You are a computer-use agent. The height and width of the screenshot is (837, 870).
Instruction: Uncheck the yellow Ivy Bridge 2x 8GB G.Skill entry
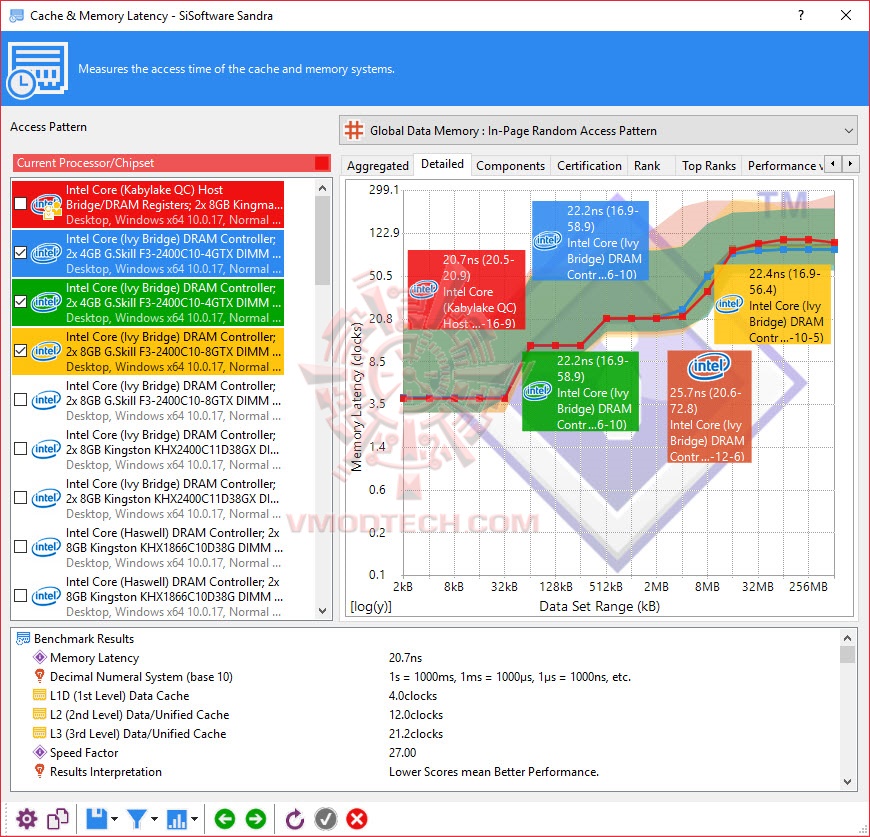[21, 351]
